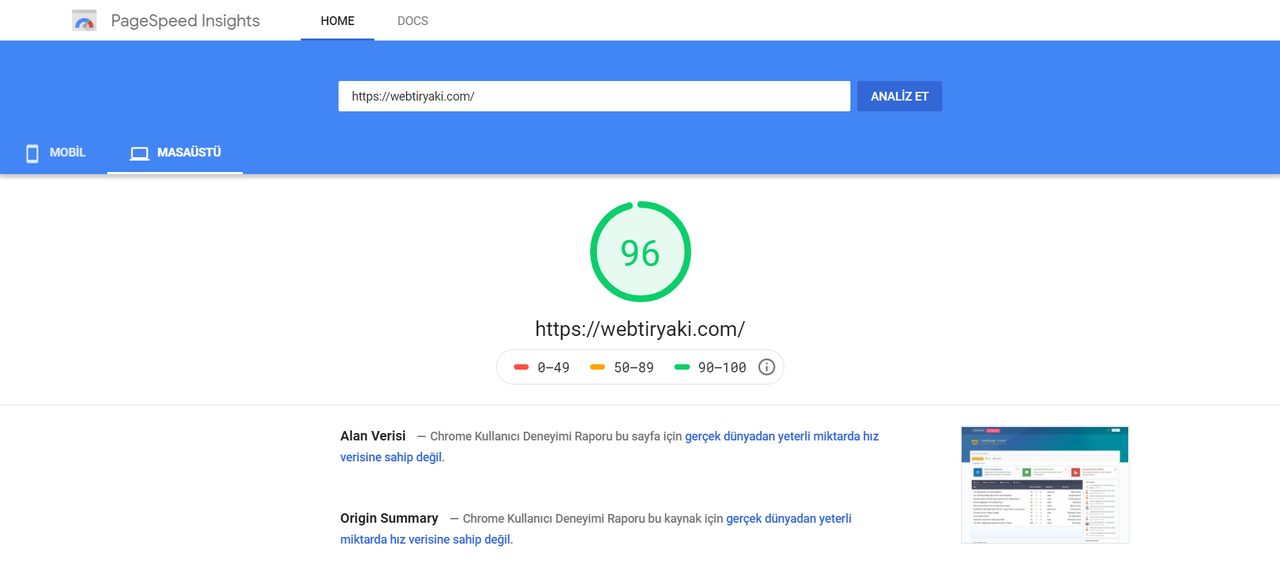Click the mobile phone icon
Viewport: 1280px width, 568px height.
coord(32,153)
